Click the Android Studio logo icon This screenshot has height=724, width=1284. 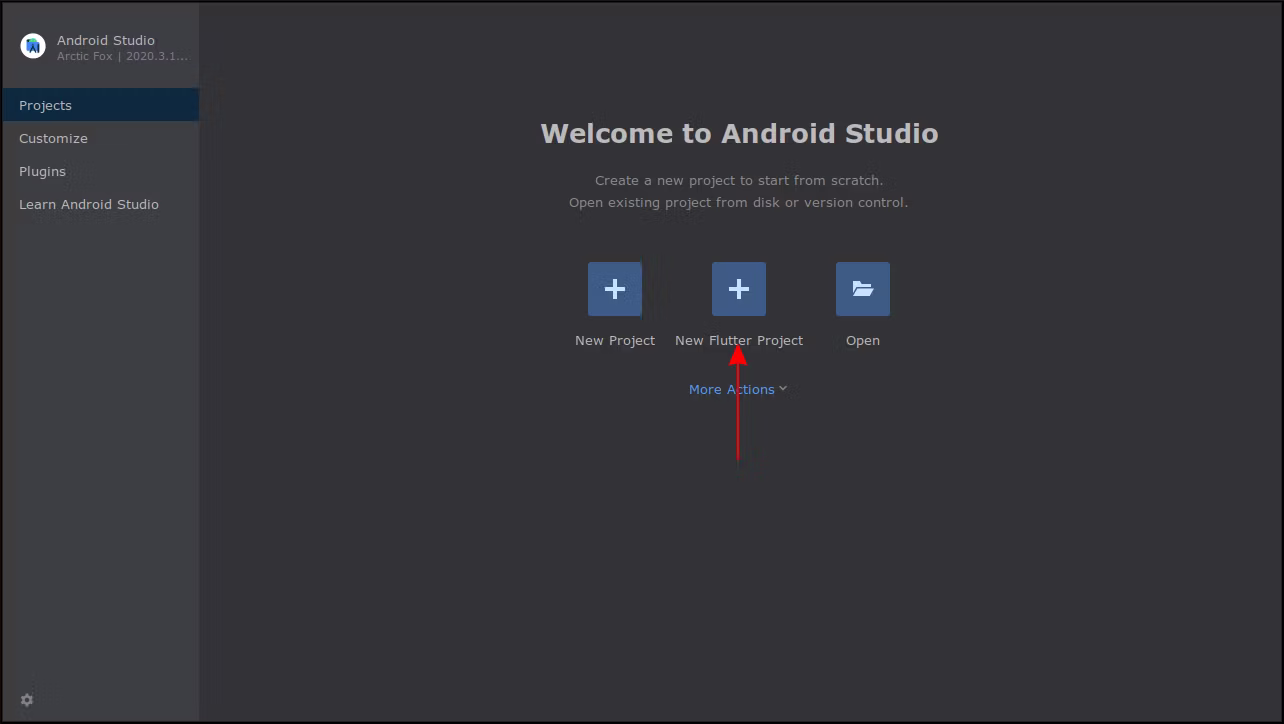point(33,46)
